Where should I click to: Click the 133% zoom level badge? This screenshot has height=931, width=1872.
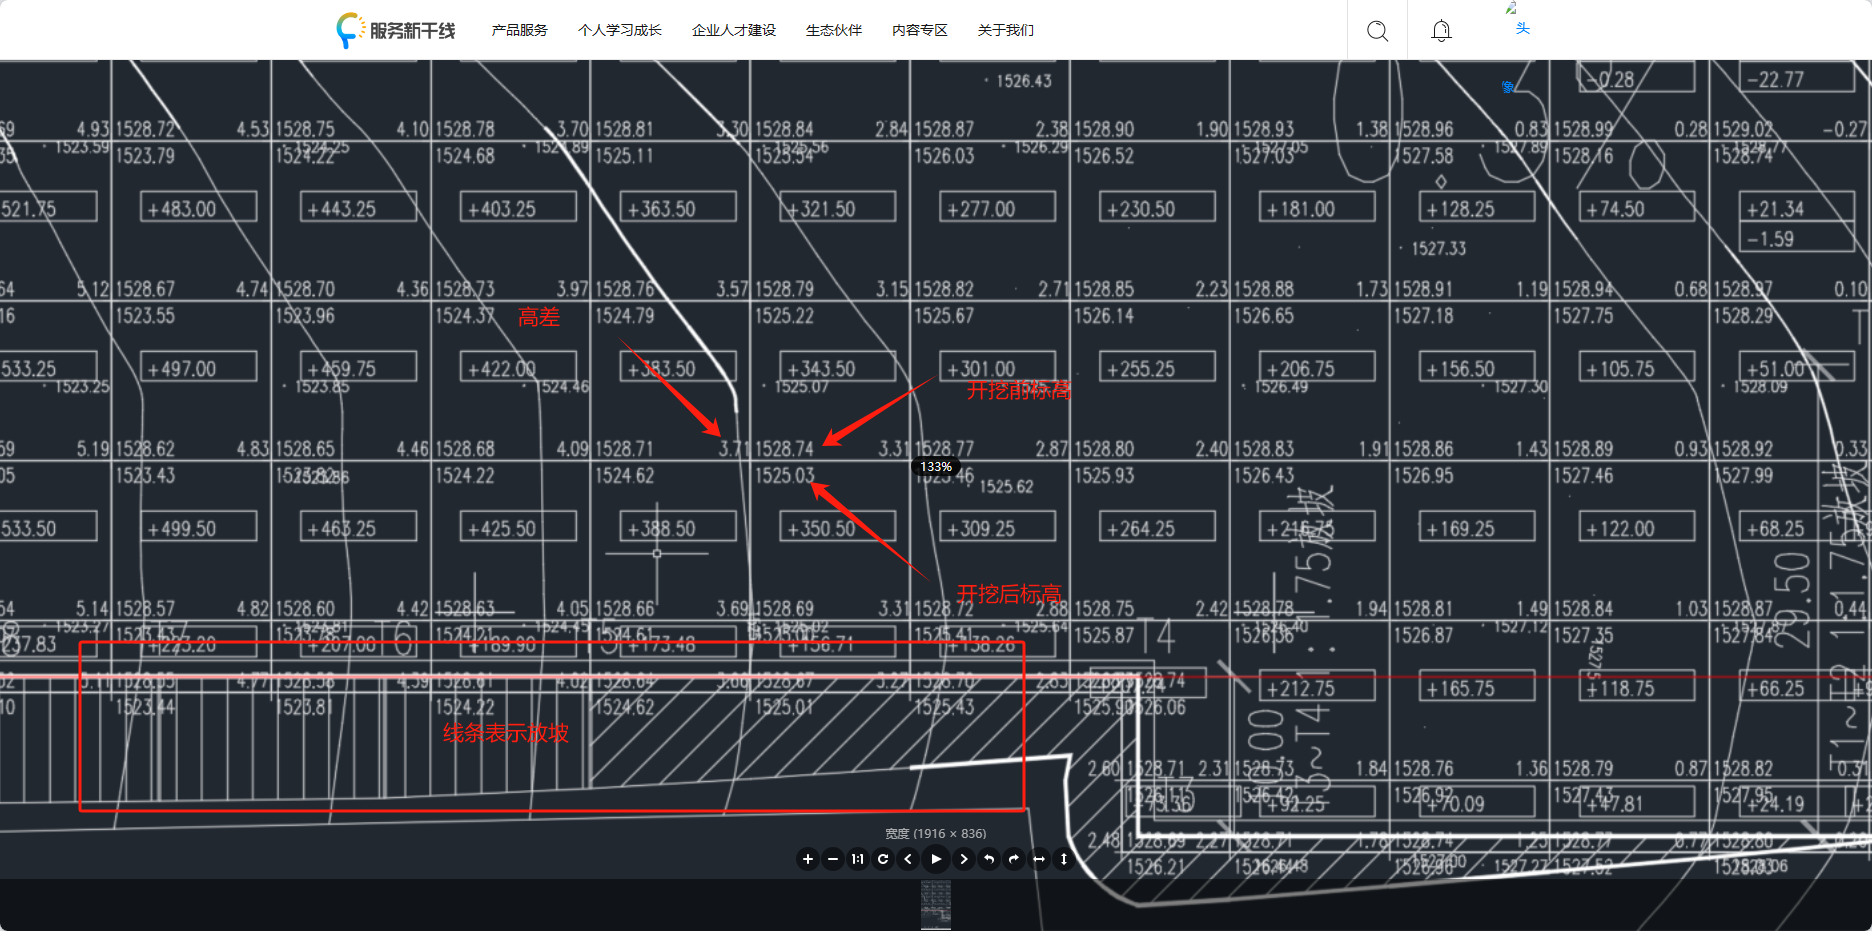[x=936, y=466]
